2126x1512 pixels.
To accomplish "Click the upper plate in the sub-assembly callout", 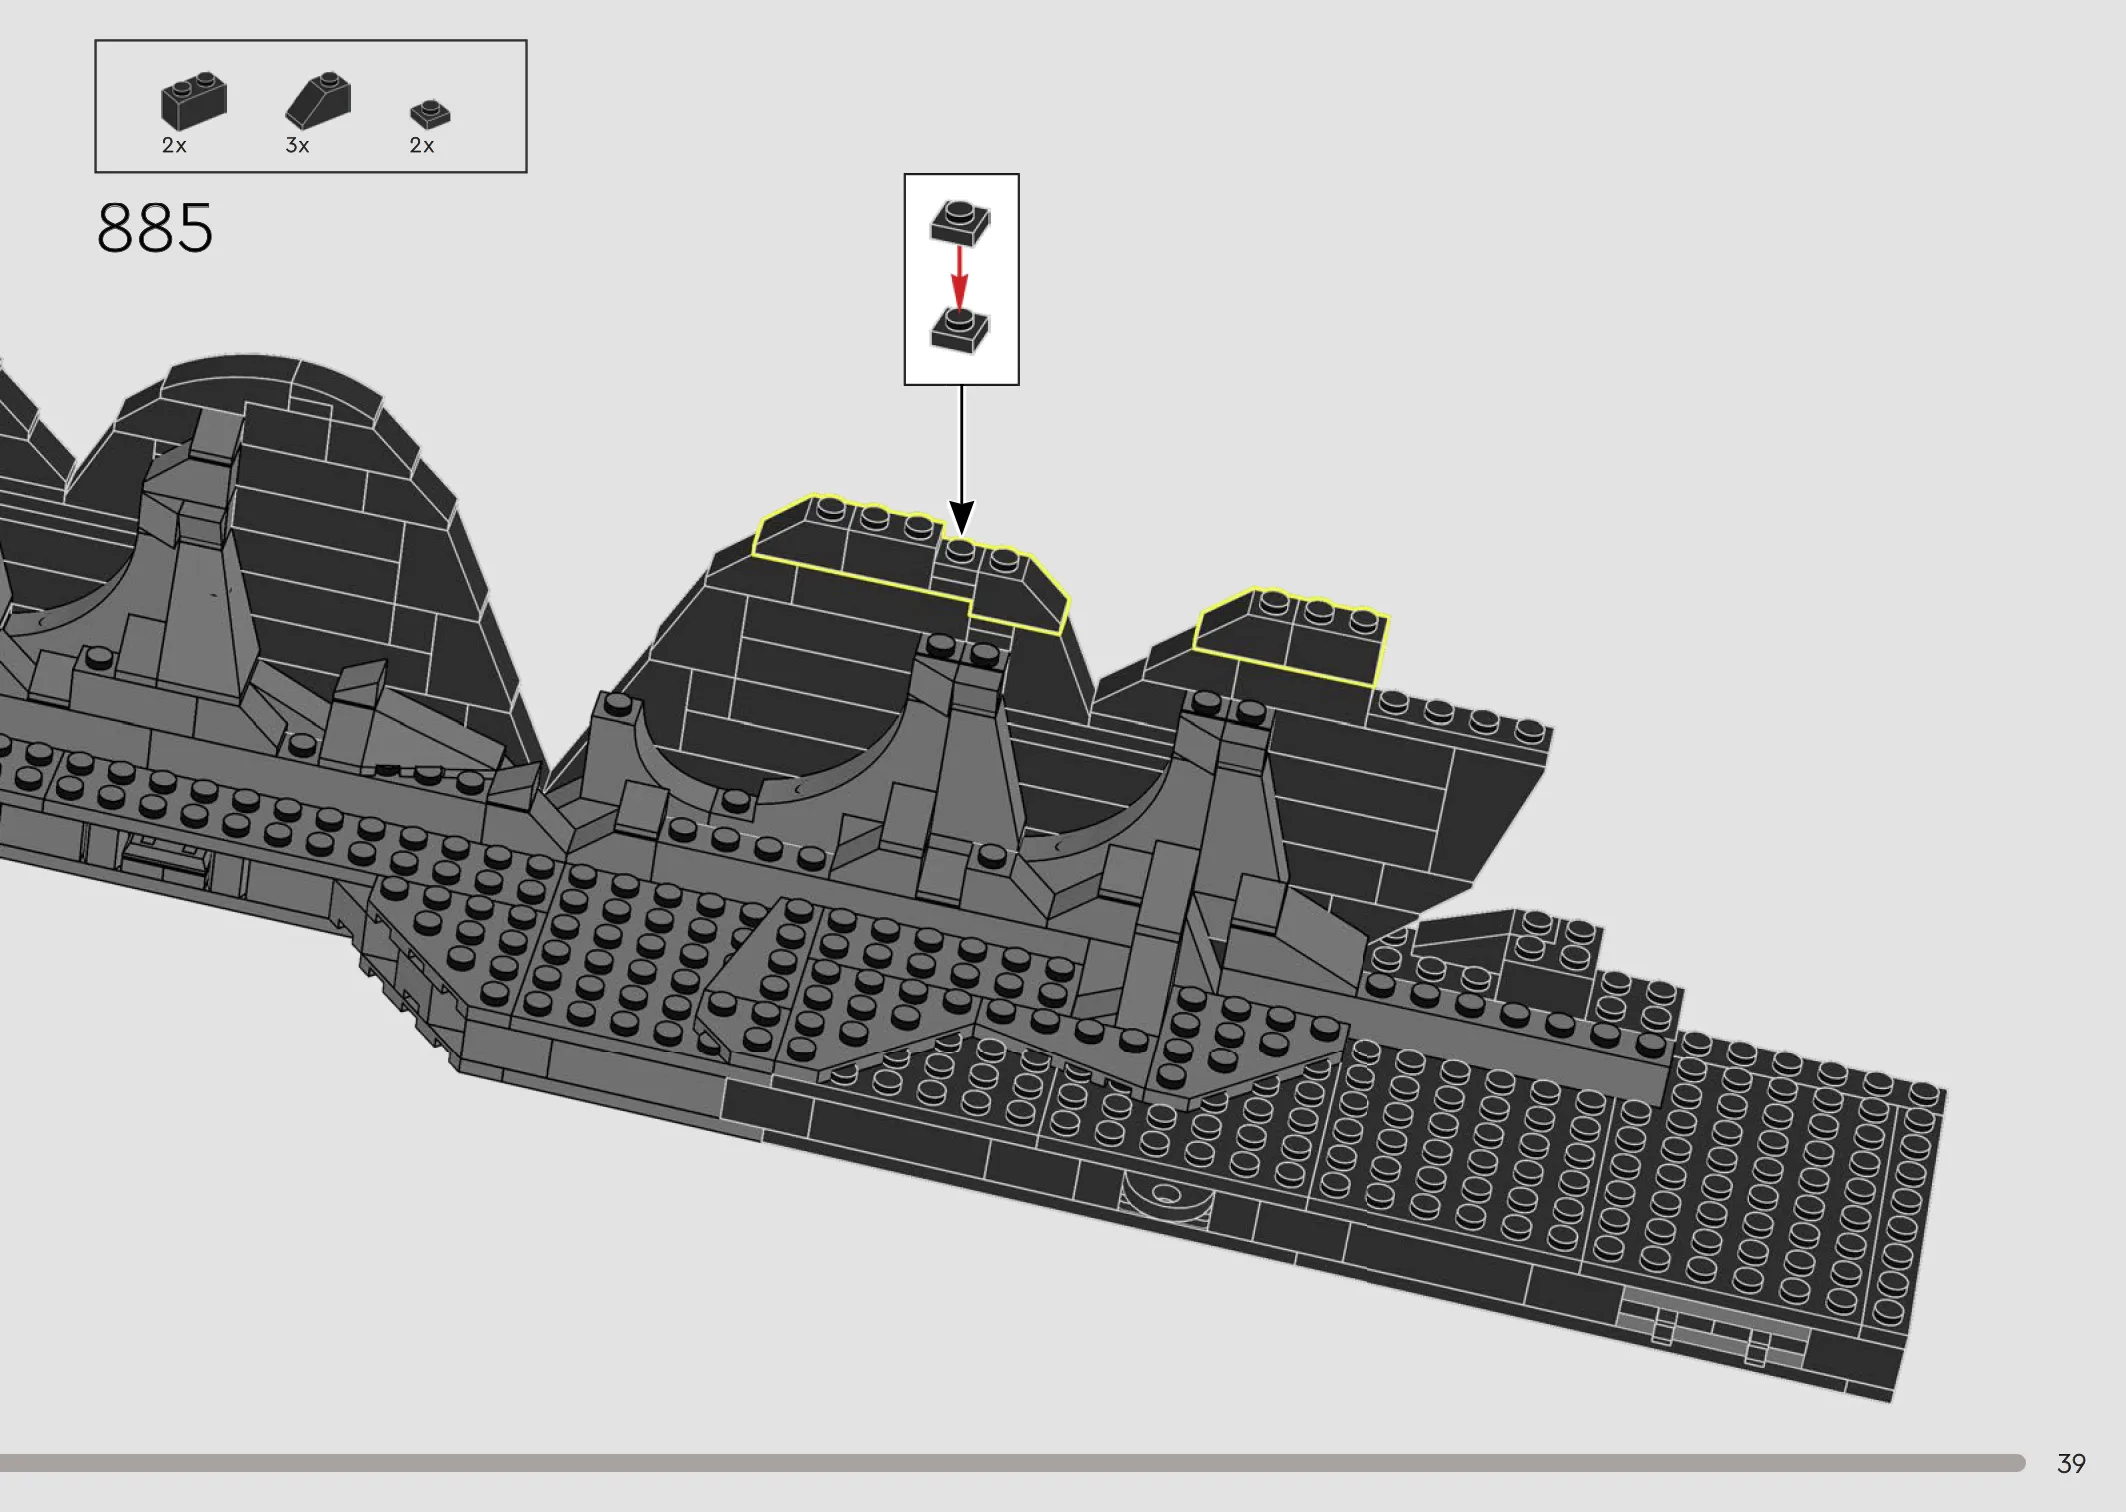I will pos(960,222).
